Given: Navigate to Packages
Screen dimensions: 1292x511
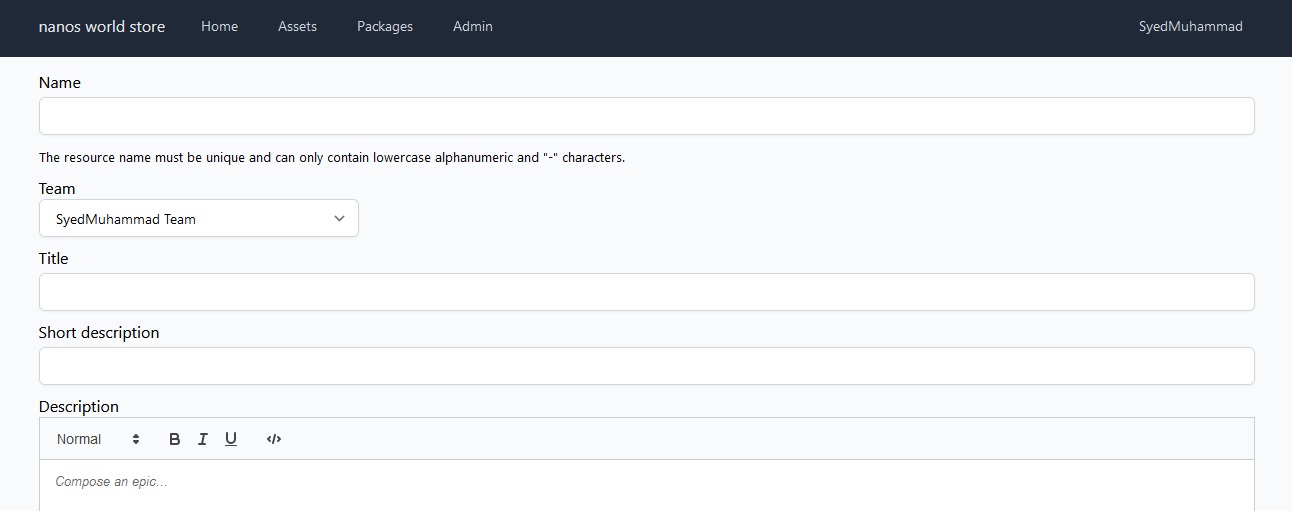Looking at the screenshot, I should 384,27.
